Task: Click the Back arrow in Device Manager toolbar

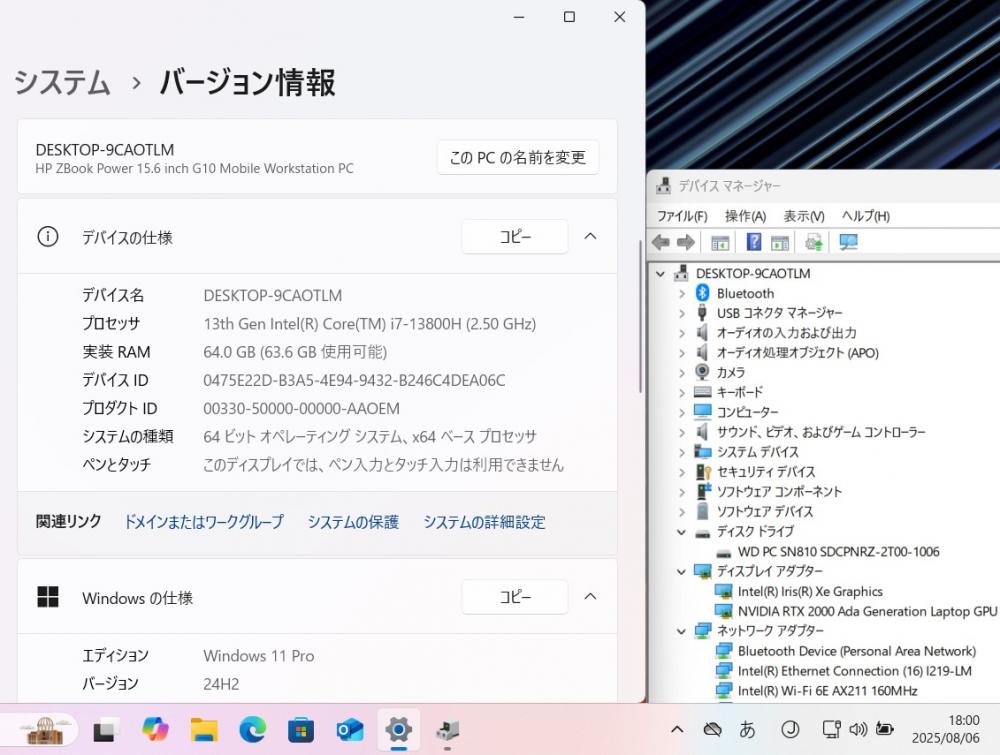Action: (x=661, y=242)
